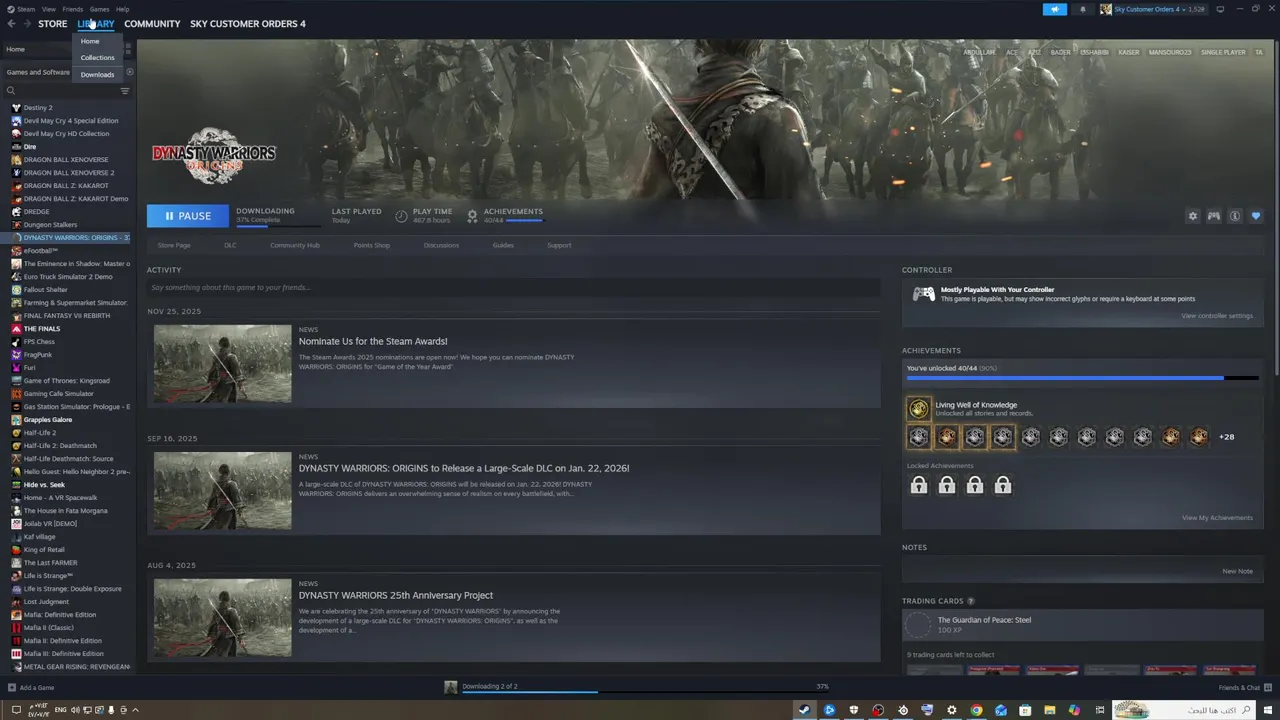Go forward with navigation arrow
This screenshot has height=720, width=1280.
[26, 23]
